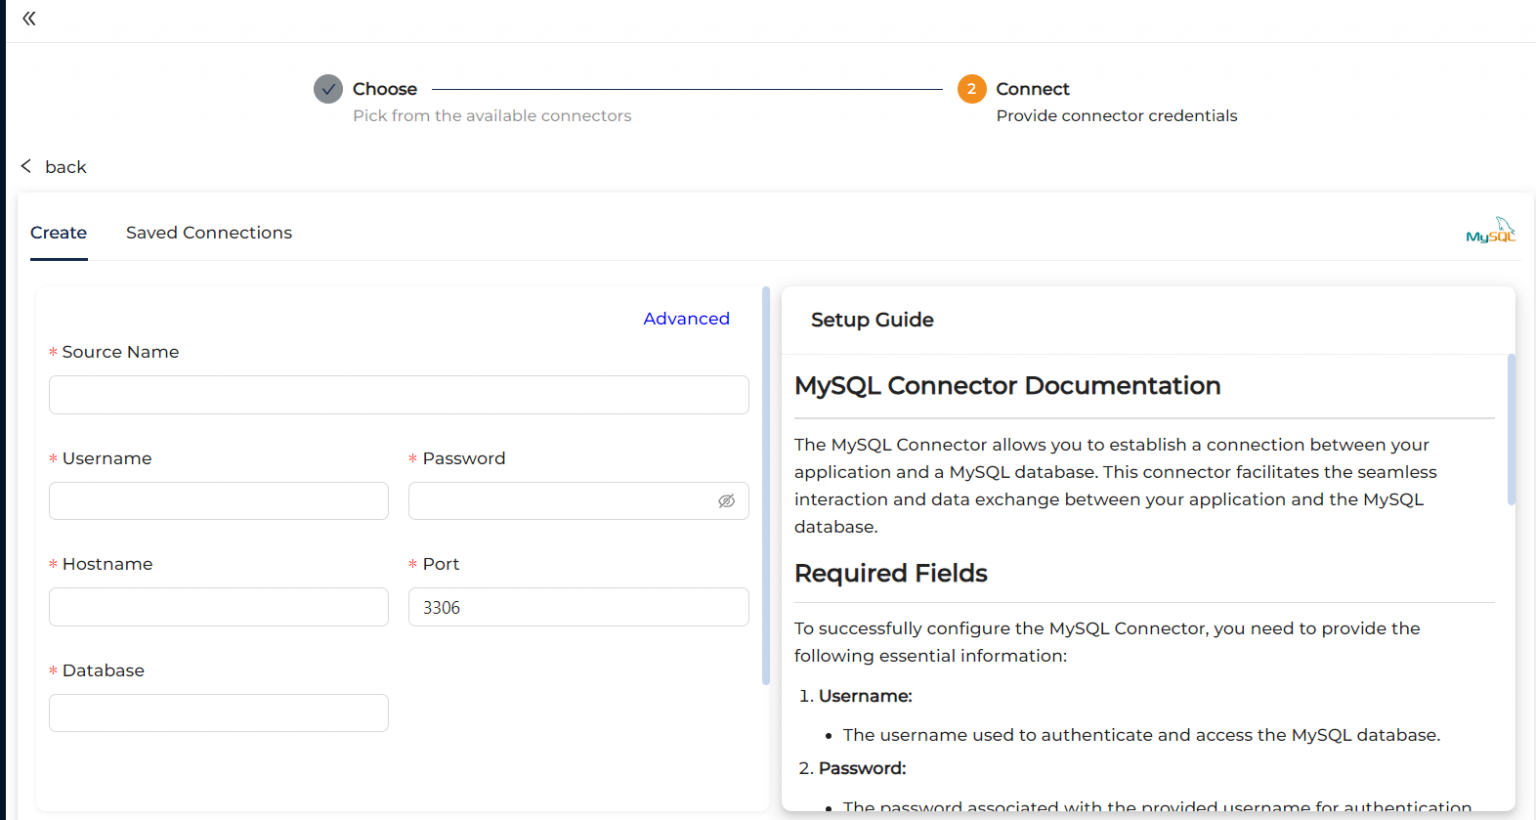Click the back chevron arrow

25,166
